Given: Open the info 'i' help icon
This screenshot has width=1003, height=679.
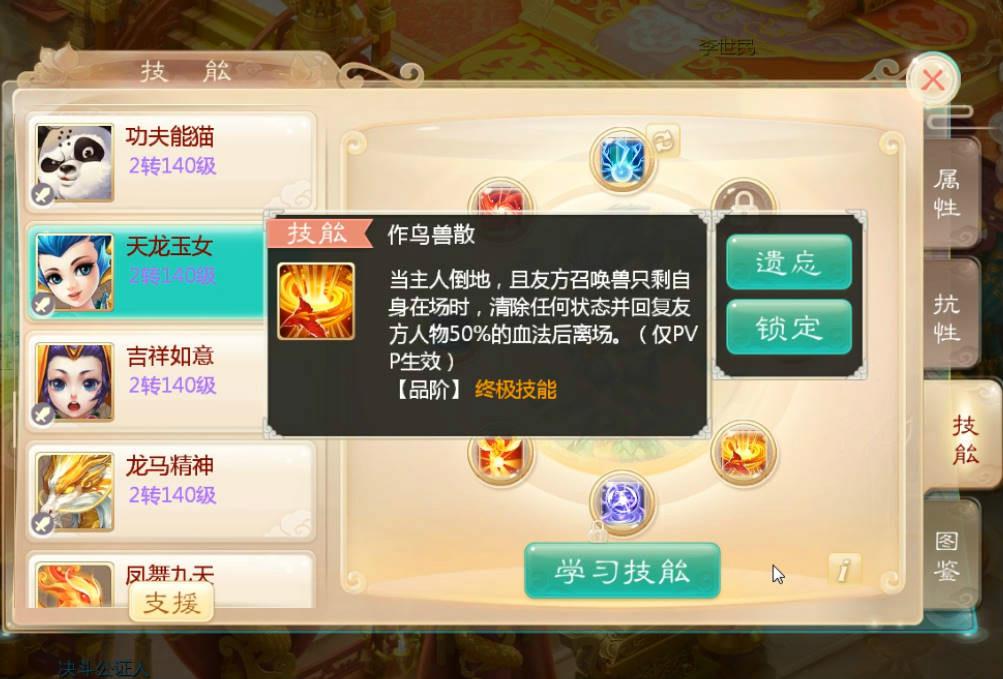Looking at the screenshot, I should point(844,568).
